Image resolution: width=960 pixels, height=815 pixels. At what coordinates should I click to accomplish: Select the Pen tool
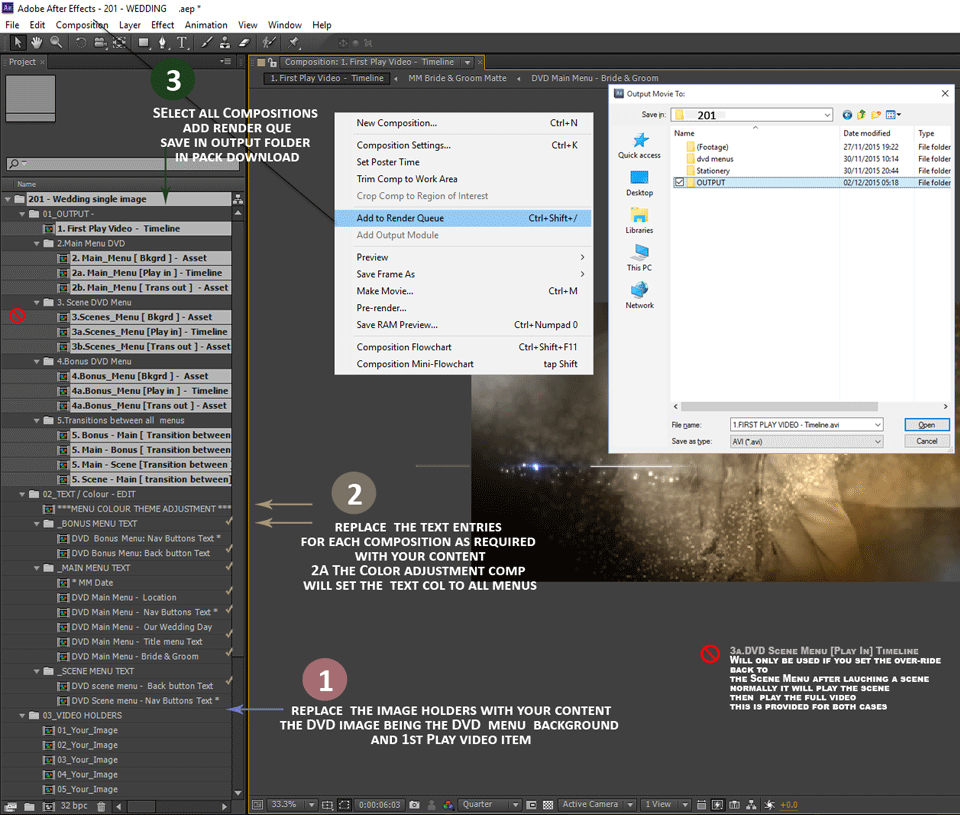coord(163,43)
